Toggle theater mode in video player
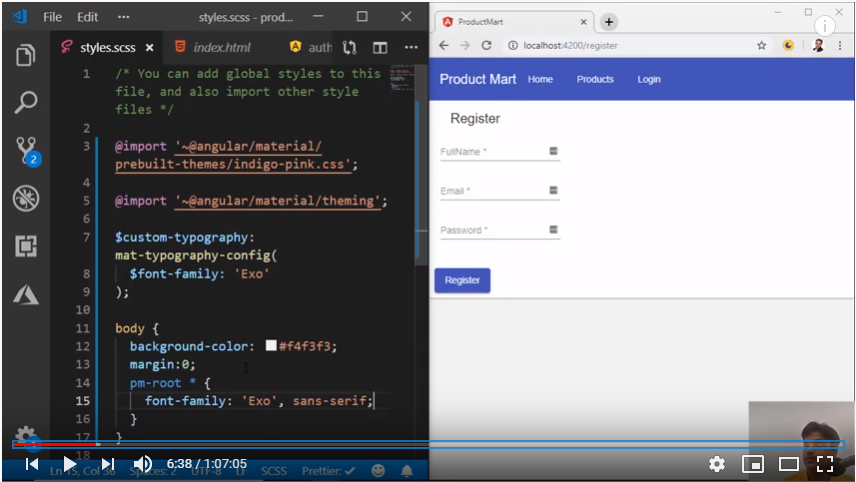Viewport: 856px width, 482px height. [789, 464]
